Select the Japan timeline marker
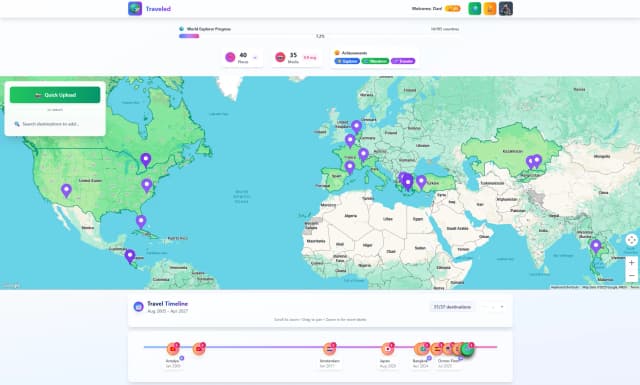Screen dimensions: 640x385 [x=388, y=349]
